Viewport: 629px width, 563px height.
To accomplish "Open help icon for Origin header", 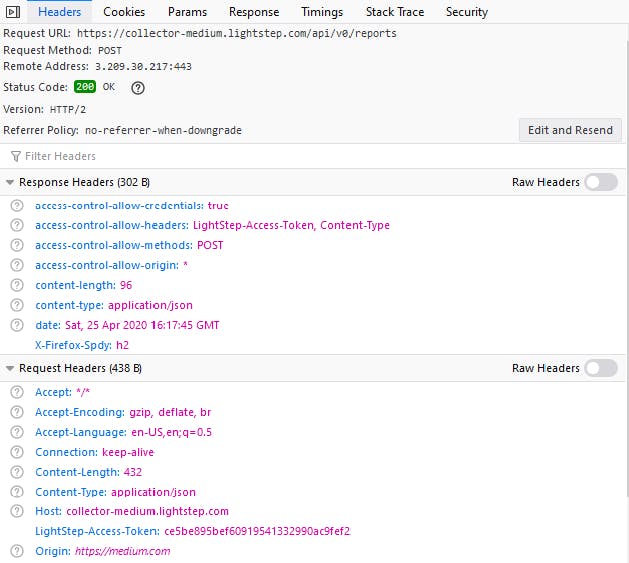I will point(17,551).
